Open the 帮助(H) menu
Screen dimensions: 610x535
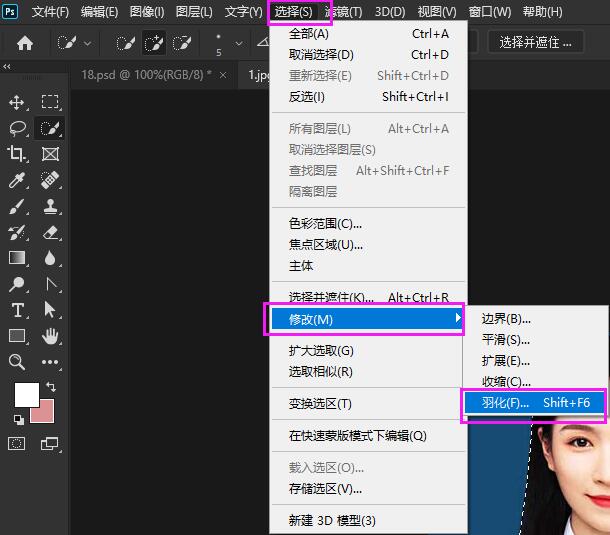pyautogui.click(x=542, y=12)
